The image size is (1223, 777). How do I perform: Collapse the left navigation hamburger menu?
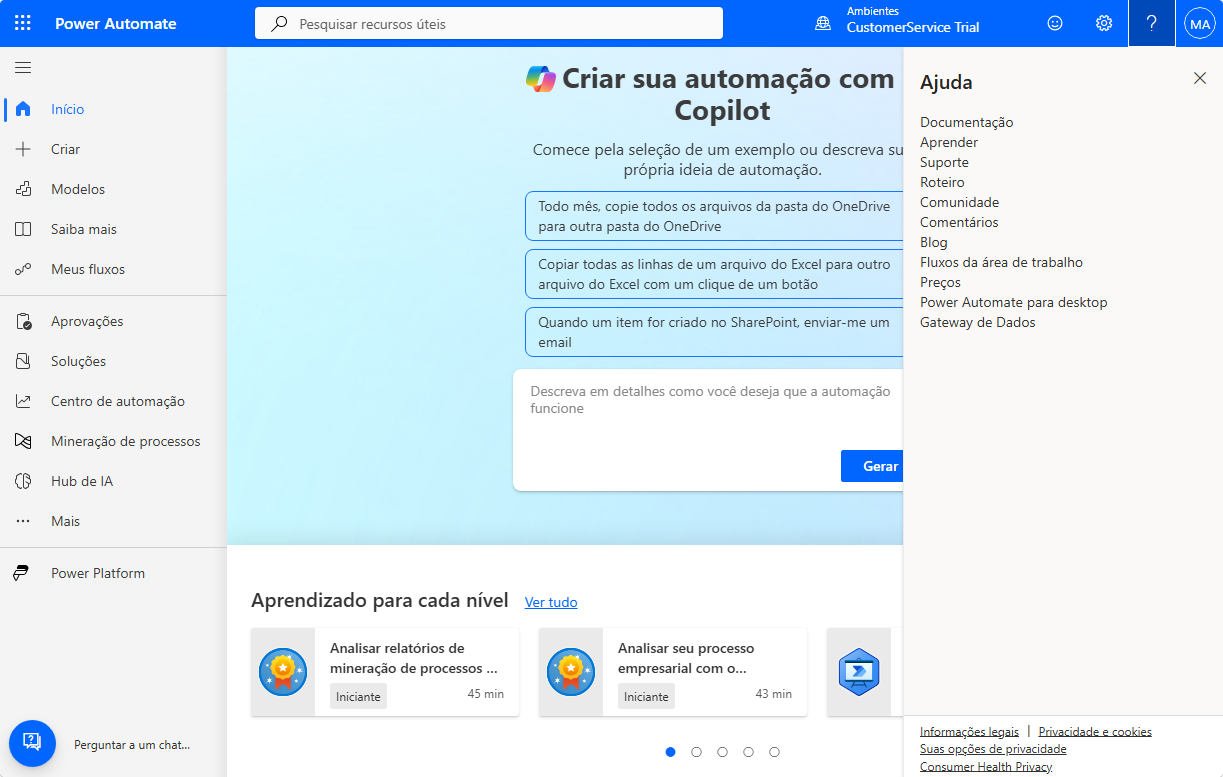point(23,68)
